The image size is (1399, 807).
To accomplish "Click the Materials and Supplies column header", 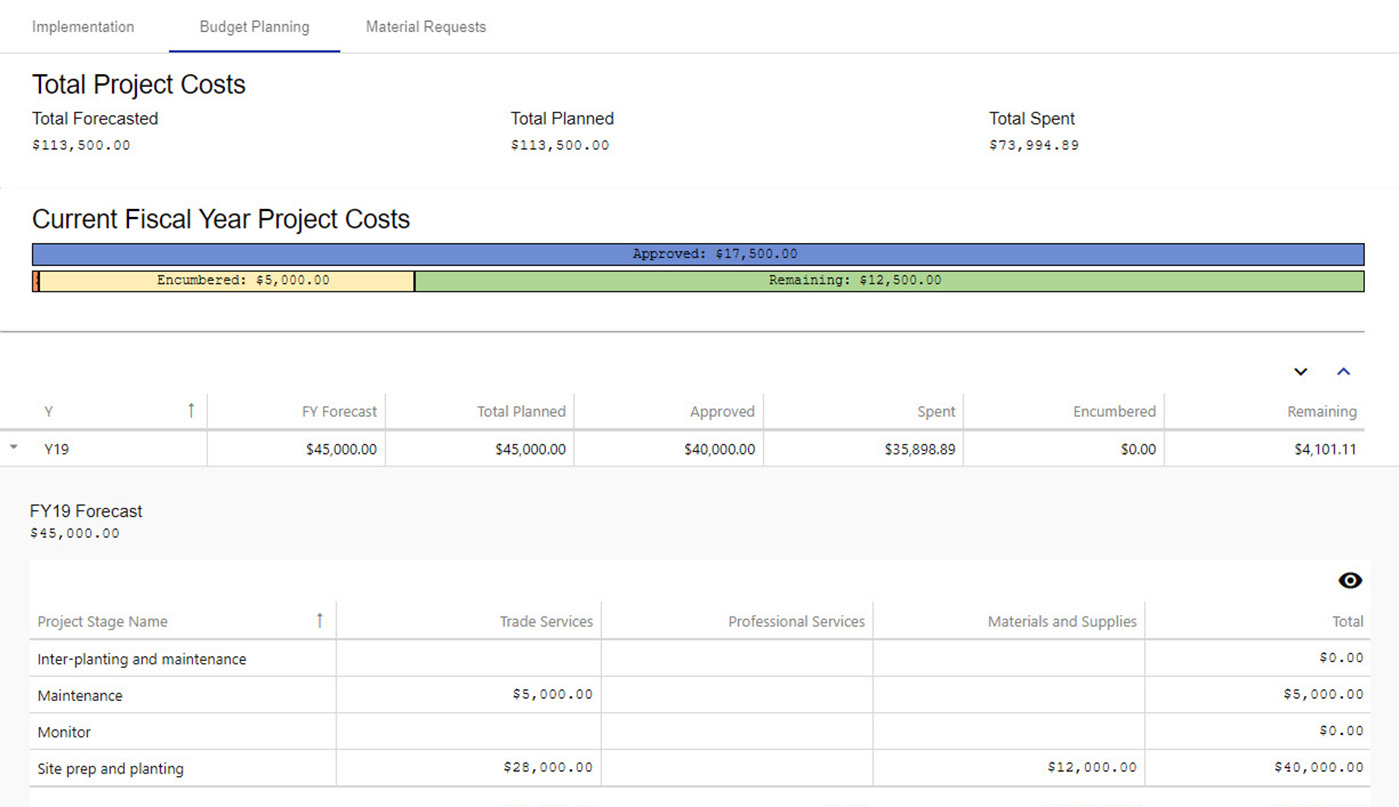I will click(1062, 622).
